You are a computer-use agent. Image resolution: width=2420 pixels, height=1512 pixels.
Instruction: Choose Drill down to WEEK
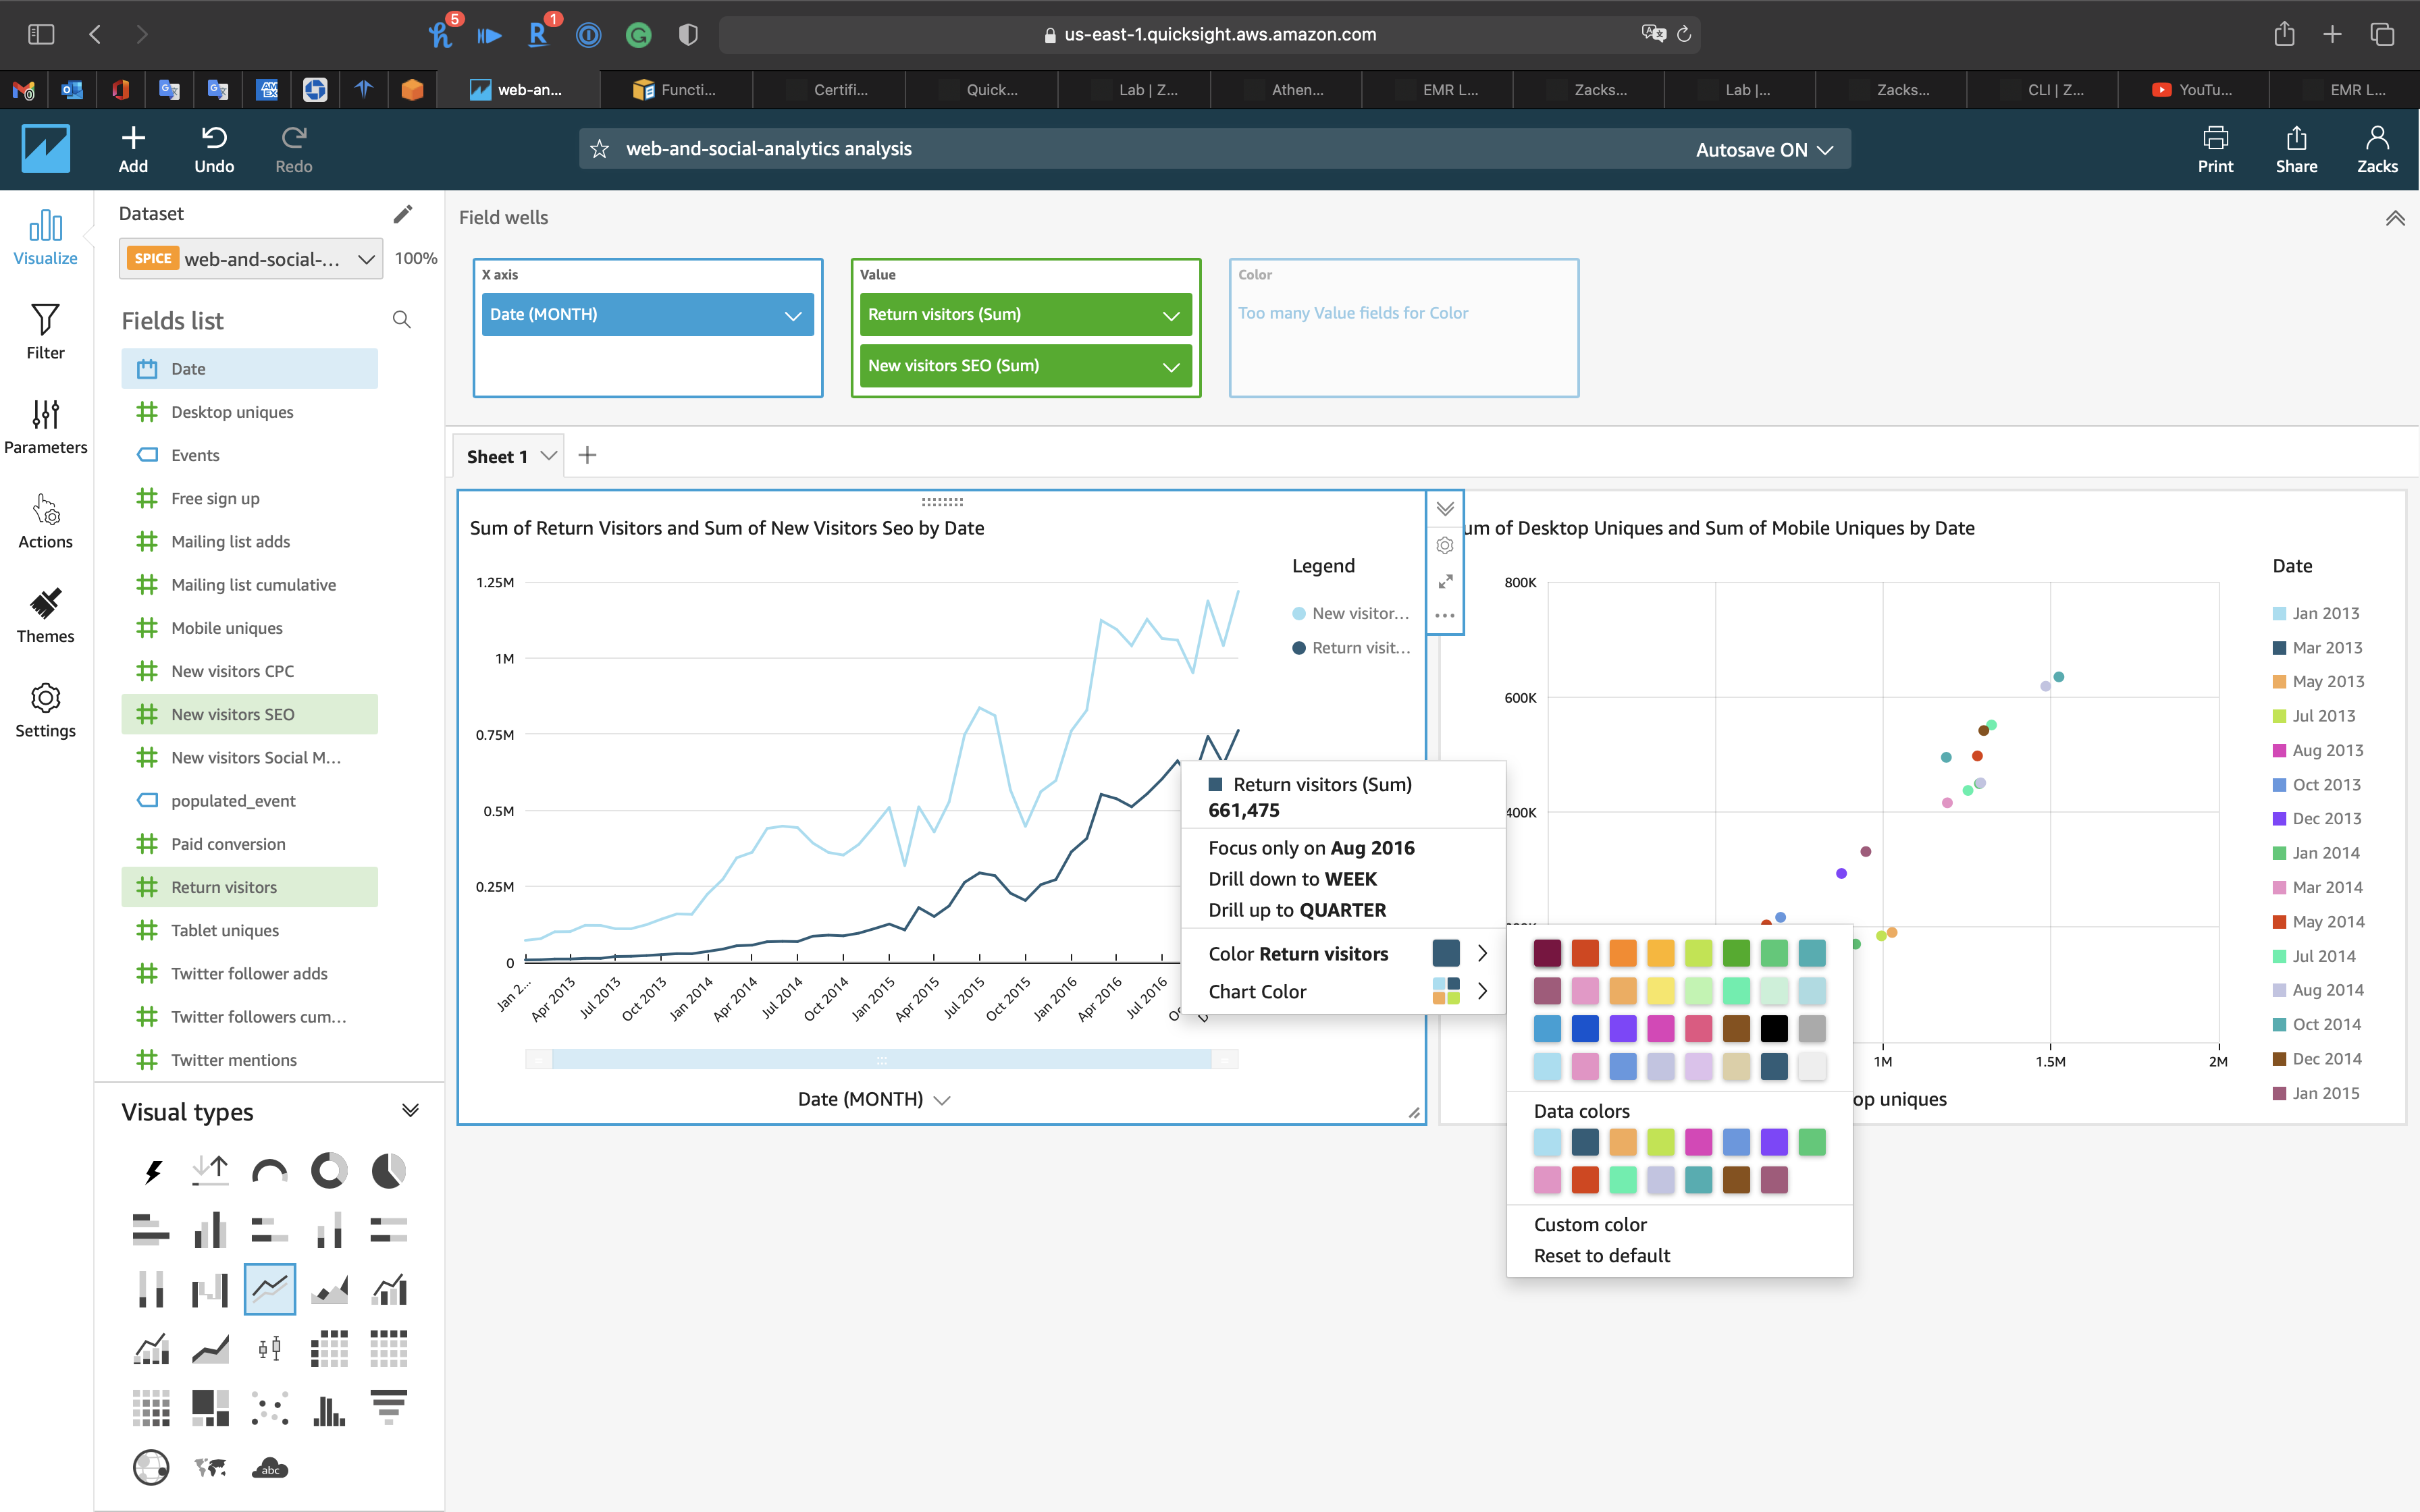1292,879
